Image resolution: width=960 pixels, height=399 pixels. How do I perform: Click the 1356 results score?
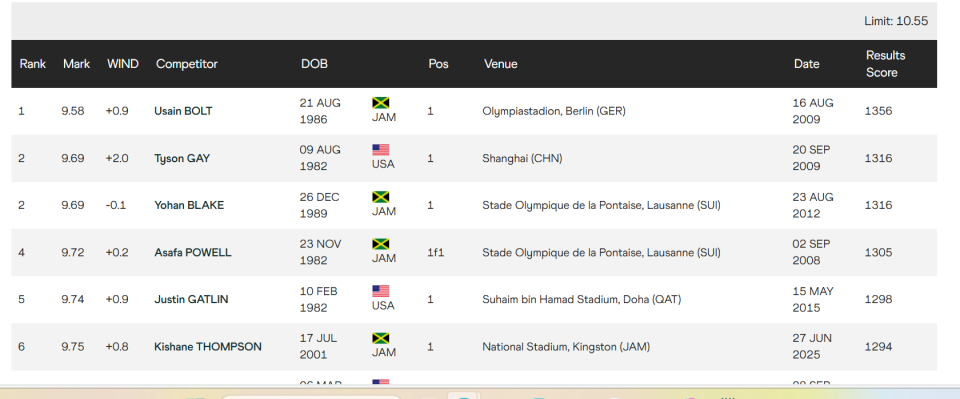pyautogui.click(x=879, y=111)
